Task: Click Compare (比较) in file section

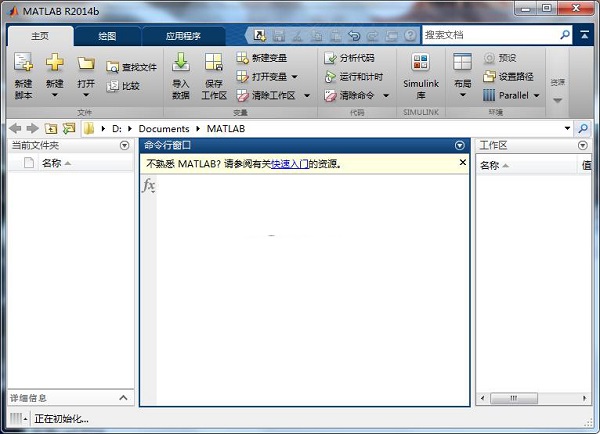Action: [x=123, y=86]
